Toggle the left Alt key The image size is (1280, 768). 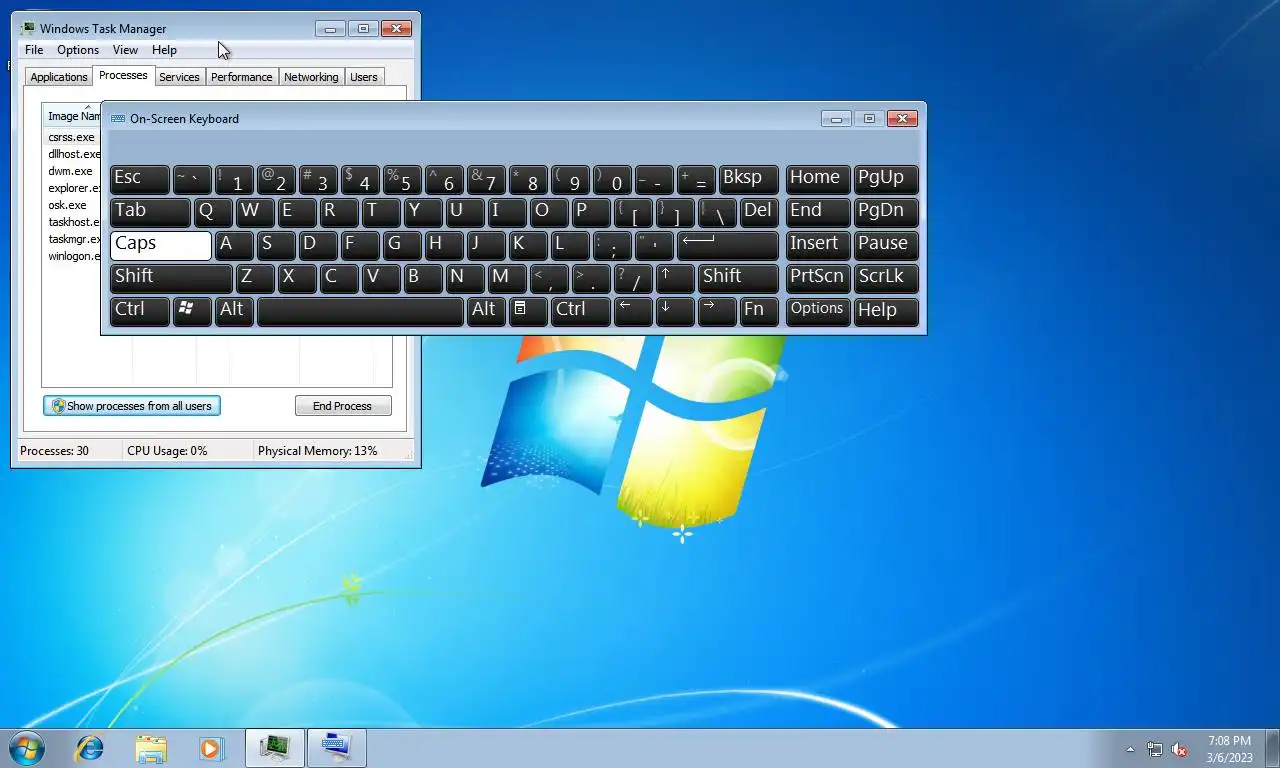[234, 310]
